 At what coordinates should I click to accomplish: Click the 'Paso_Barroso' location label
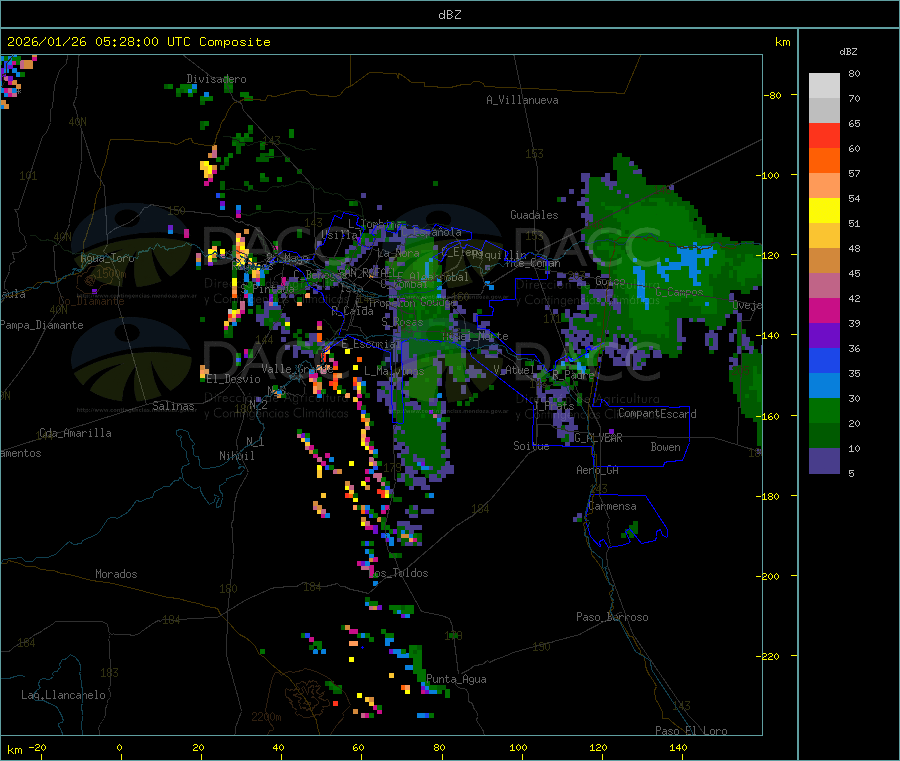click(x=612, y=618)
